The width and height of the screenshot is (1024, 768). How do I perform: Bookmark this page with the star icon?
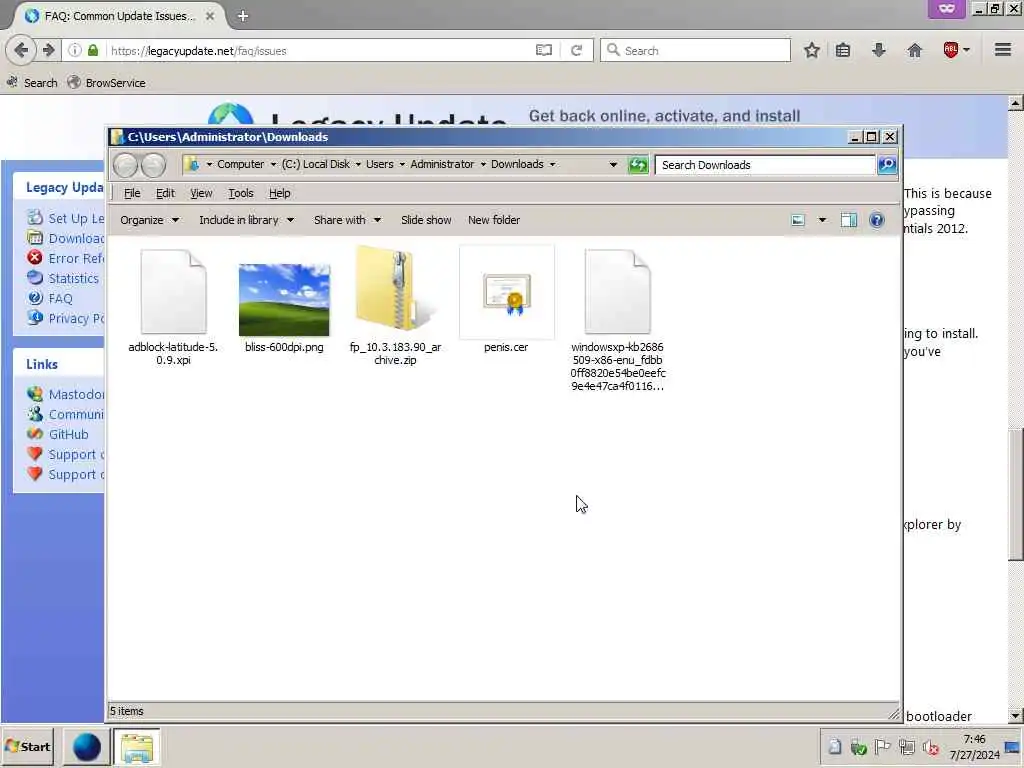click(812, 50)
